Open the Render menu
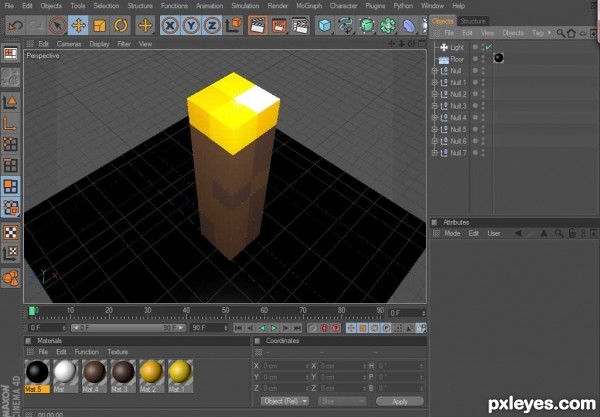This screenshot has width=600, height=417. [277, 6]
